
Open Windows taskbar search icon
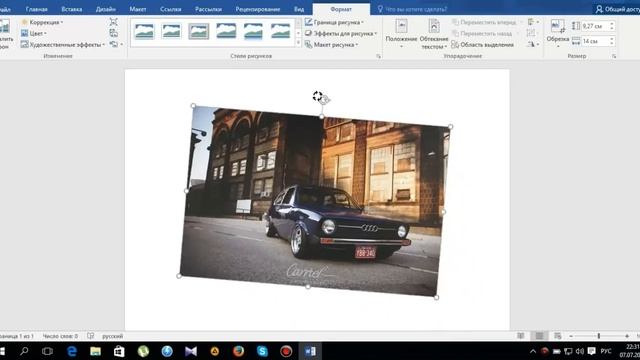pyautogui.click(x=24, y=351)
